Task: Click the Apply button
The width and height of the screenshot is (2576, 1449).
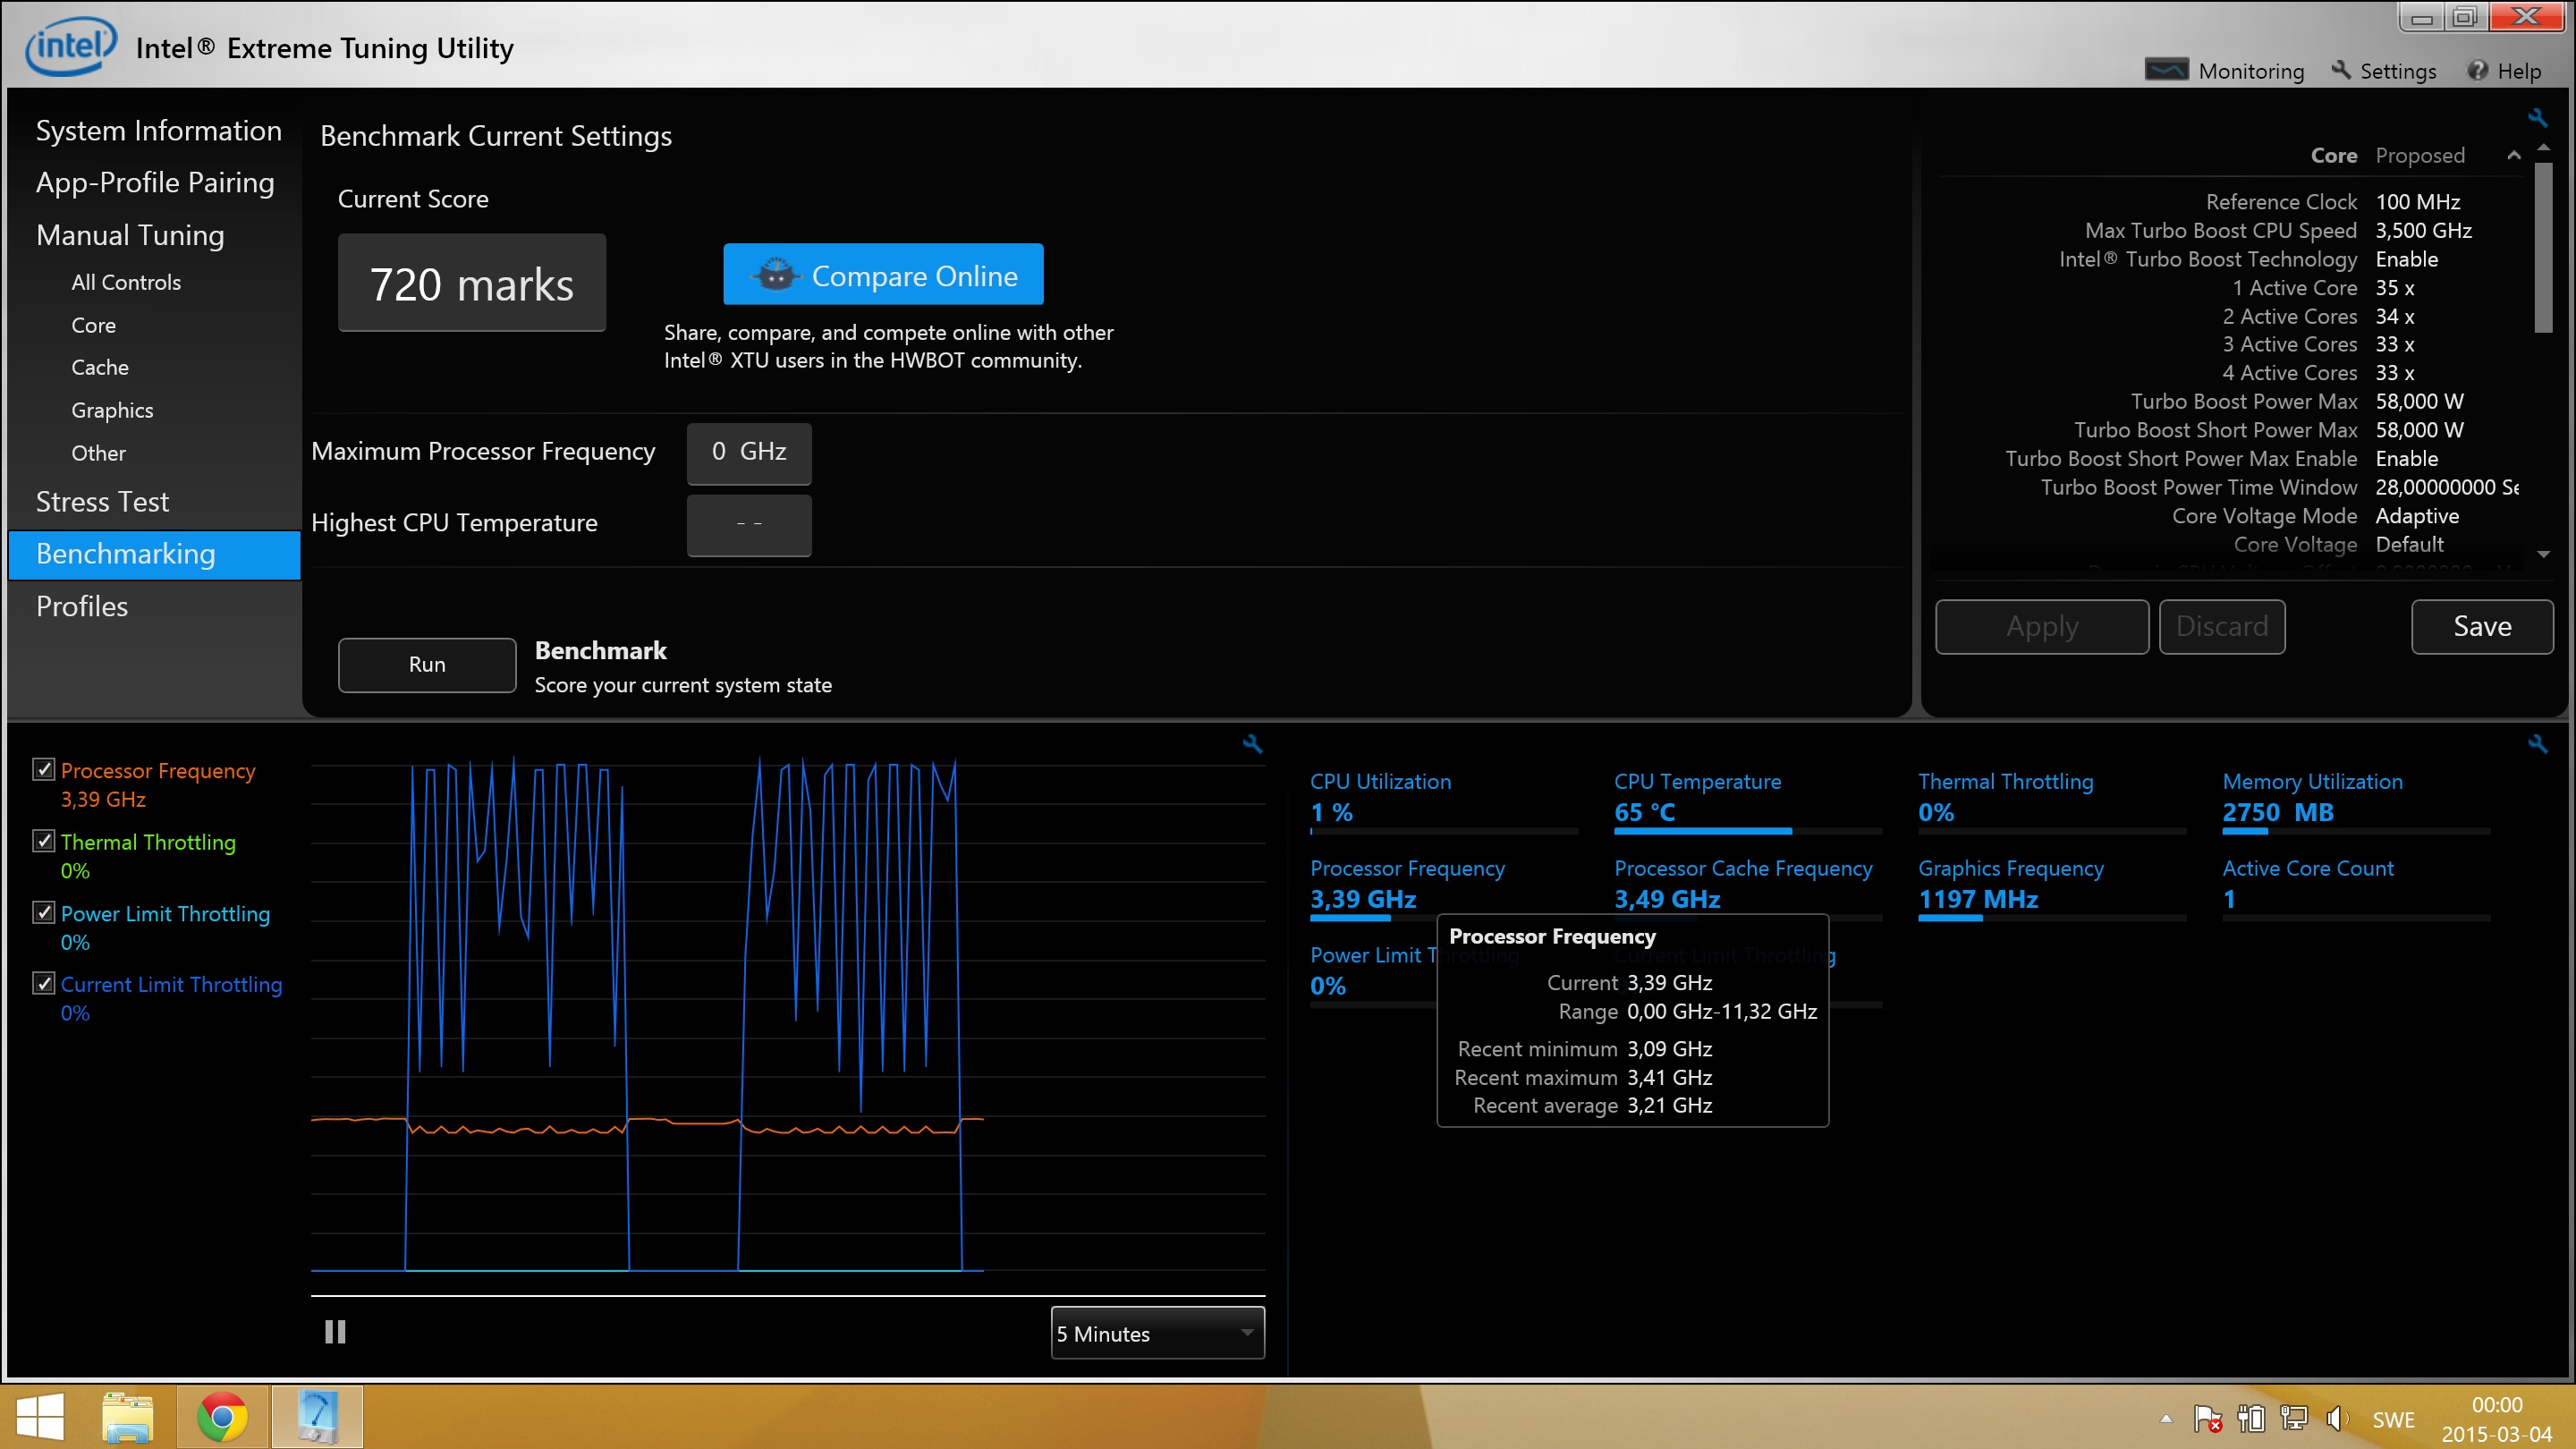Action: point(2042,627)
